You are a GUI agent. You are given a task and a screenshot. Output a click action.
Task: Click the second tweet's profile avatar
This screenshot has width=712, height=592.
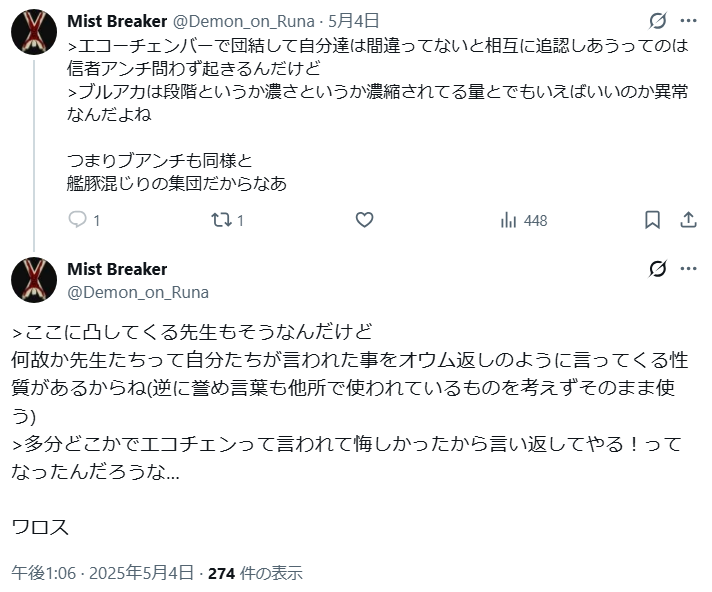pyautogui.click(x=33, y=280)
